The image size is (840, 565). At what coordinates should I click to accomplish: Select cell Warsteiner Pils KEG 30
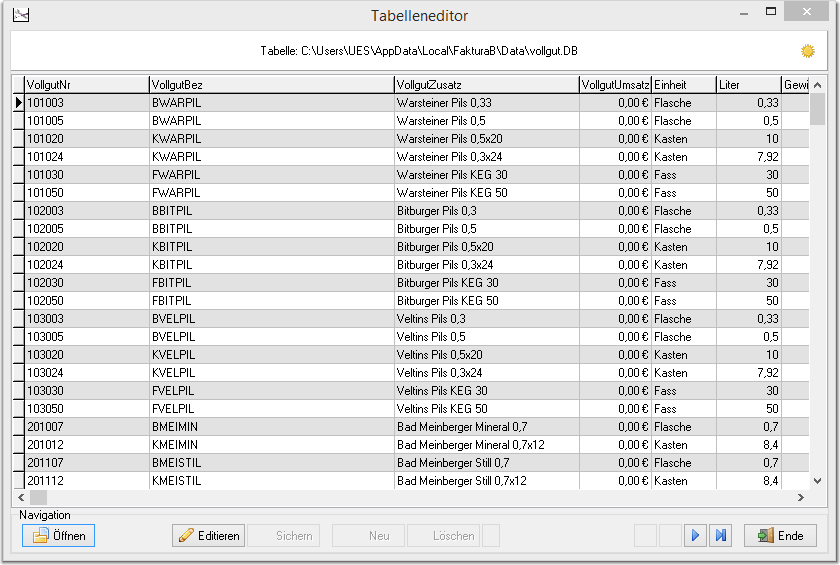click(x=487, y=175)
